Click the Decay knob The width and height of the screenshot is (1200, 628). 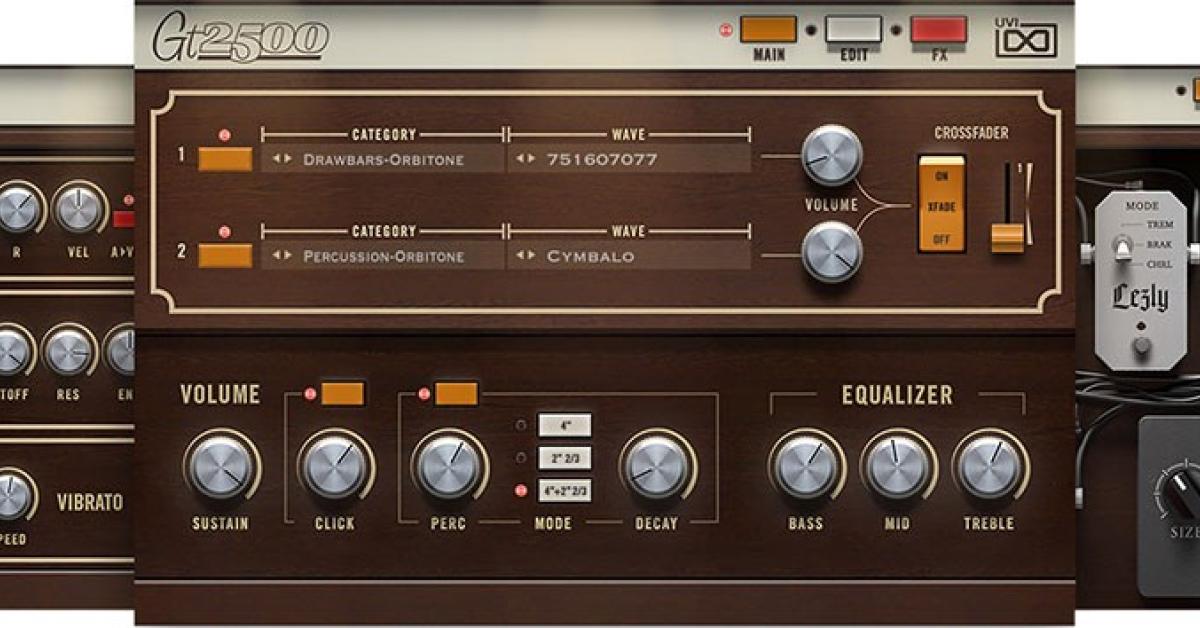coord(655,467)
